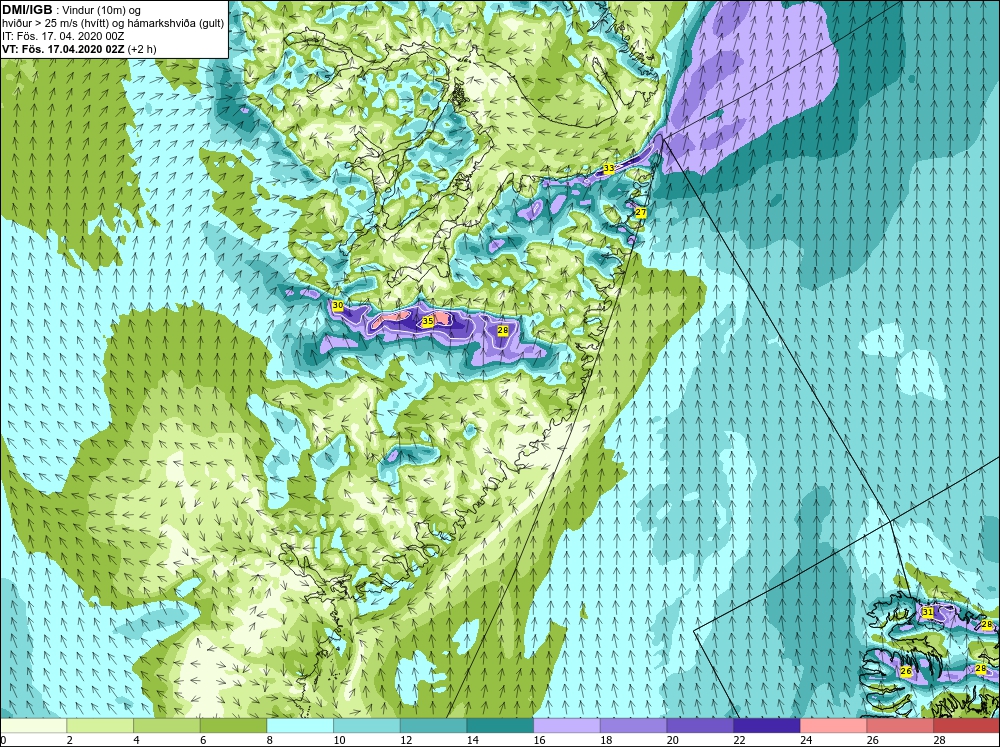
Task: Select the 18–20 m/s medium purple legend swatch
Action: click(633, 725)
